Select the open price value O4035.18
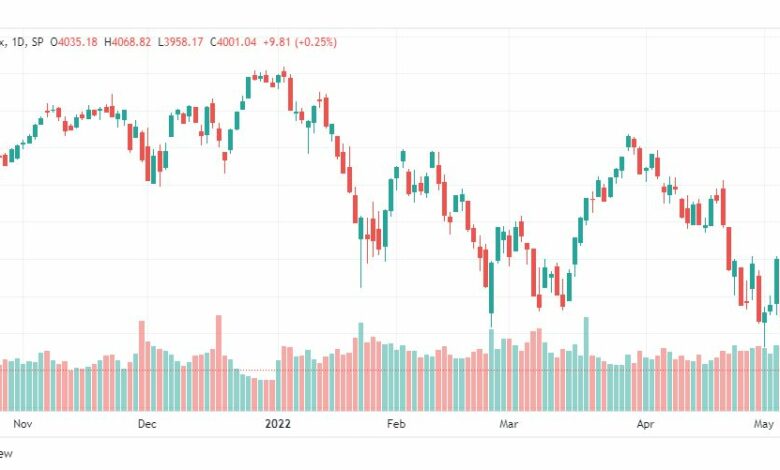Image resolution: width=780 pixels, height=470 pixels. [x=74, y=42]
